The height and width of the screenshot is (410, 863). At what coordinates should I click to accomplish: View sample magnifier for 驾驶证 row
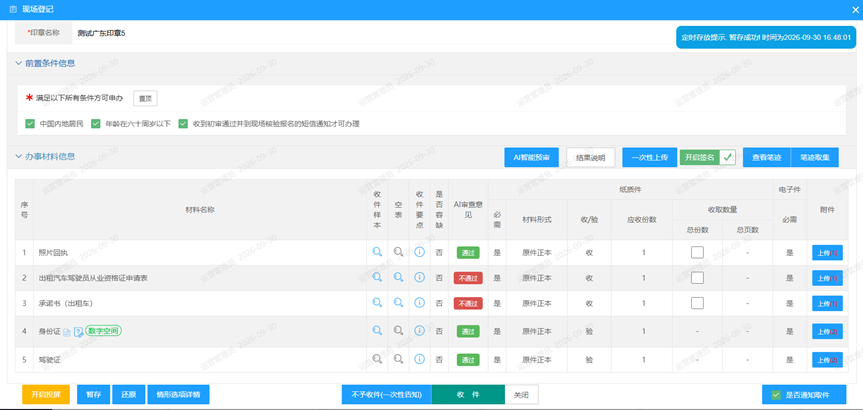[x=377, y=359]
